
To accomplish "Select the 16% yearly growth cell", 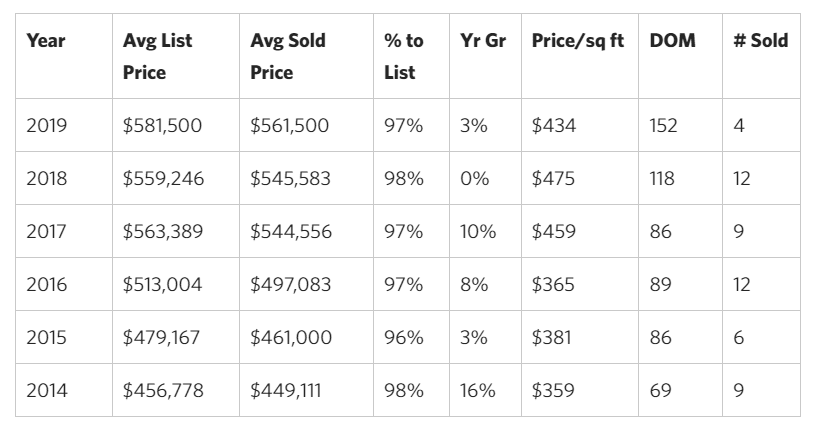I will (x=477, y=391).
